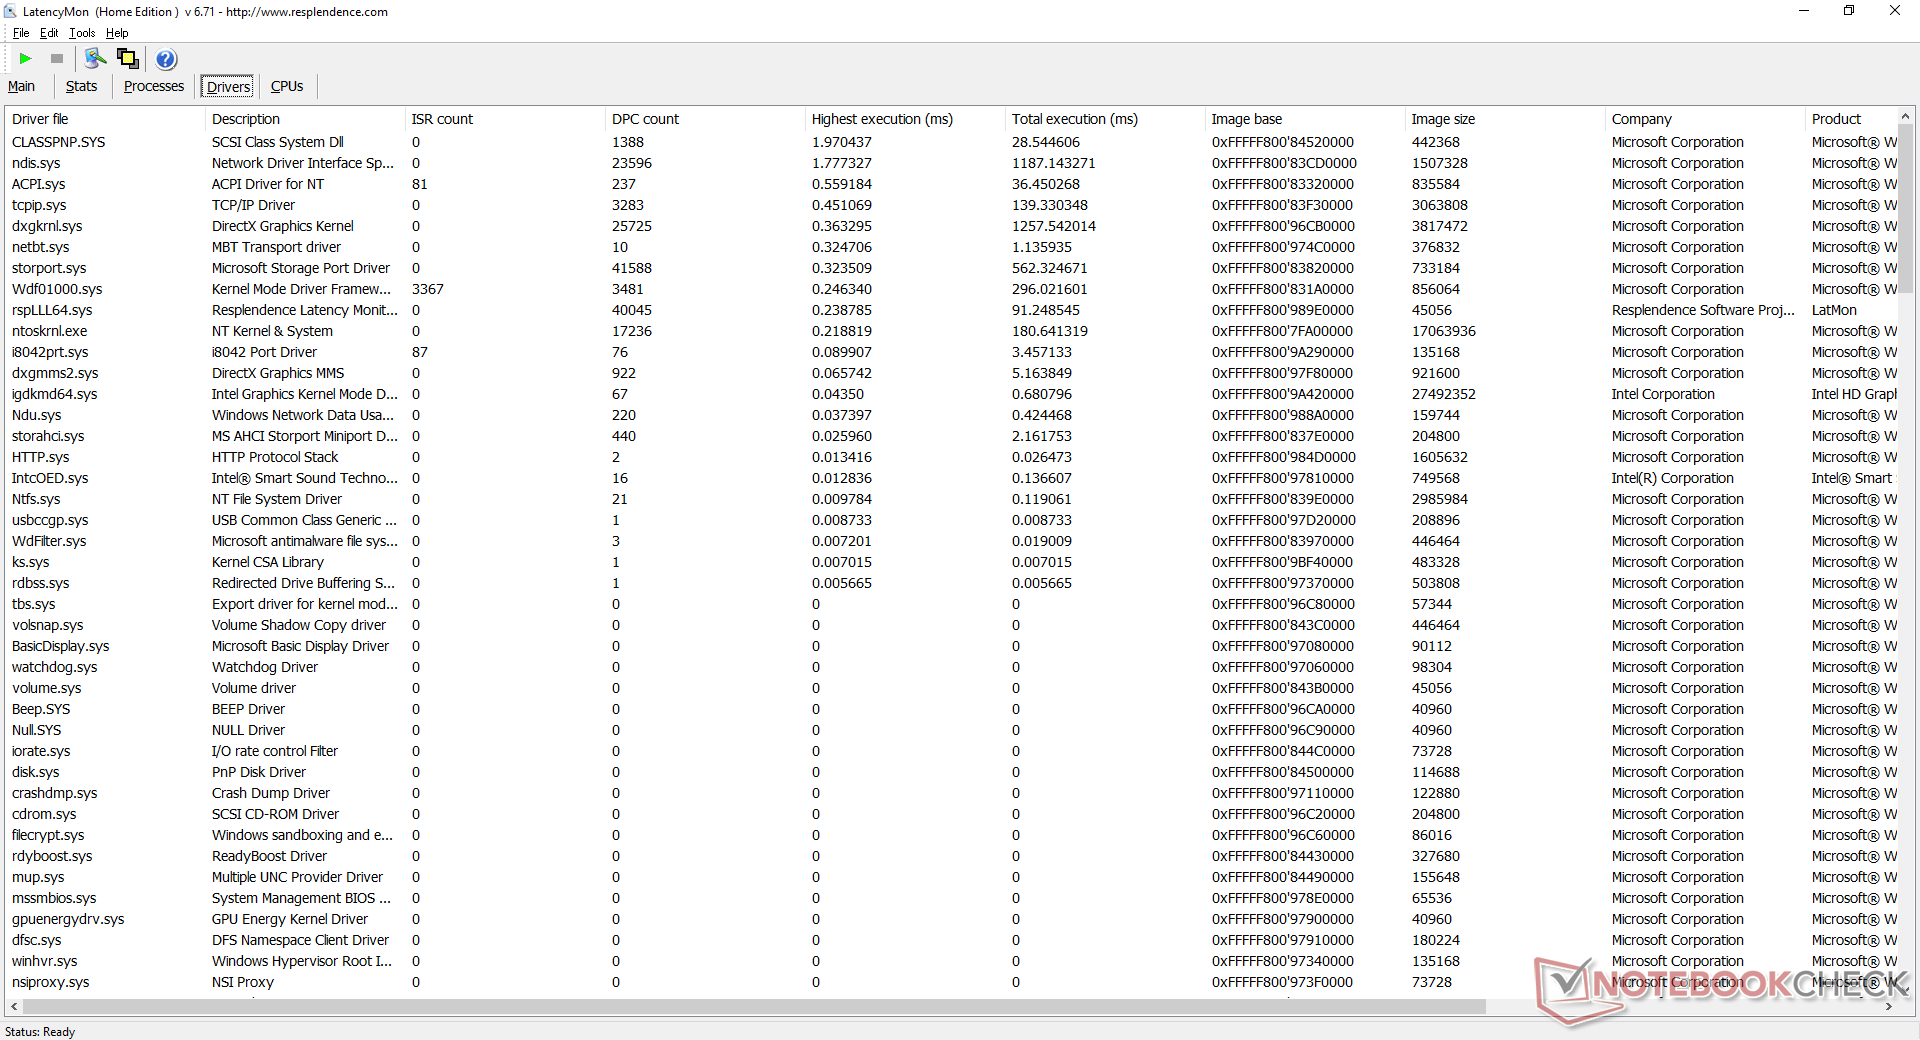Click ISR count value 3367
1920x1040 pixels.
tap(428, 289)
